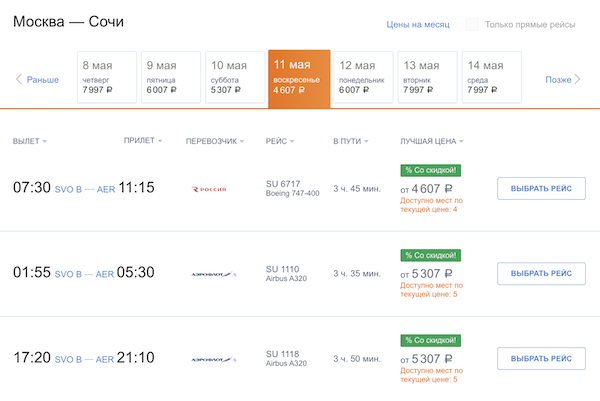Image resolution: width=600 pixels, height=401 pixels.
Task: Enable the Только прямые рейсы checkbox
Action: [471, 25]
